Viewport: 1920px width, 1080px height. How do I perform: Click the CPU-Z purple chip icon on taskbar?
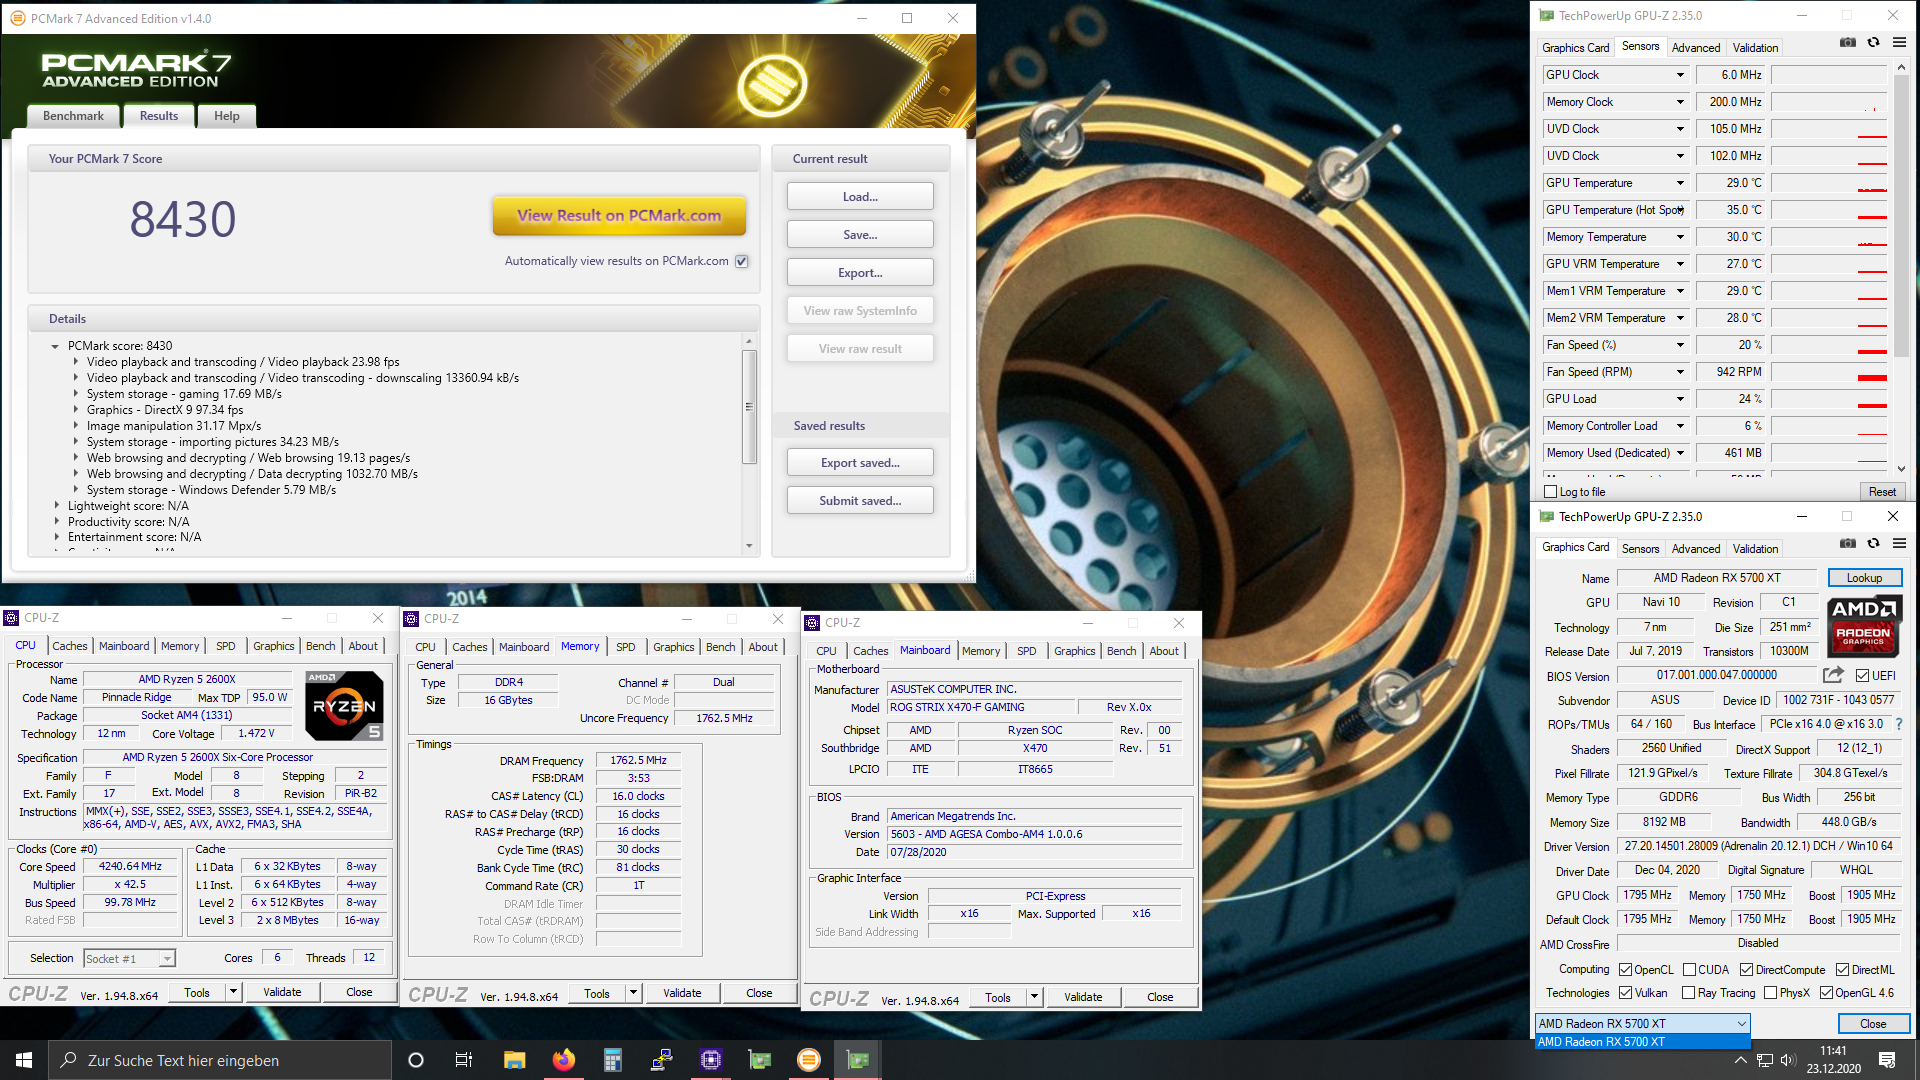(710, 1060)
